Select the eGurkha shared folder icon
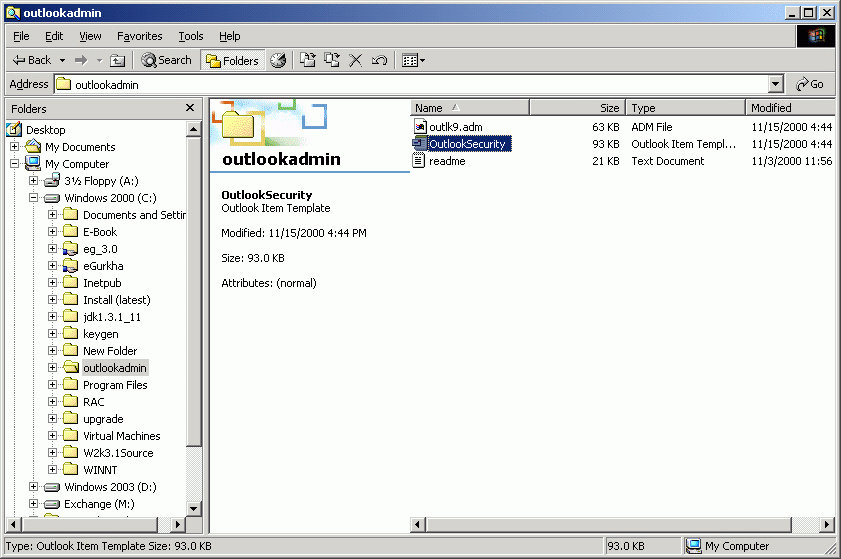The height and width of the screenshot is (559, 841). click(x=70, y=266)
